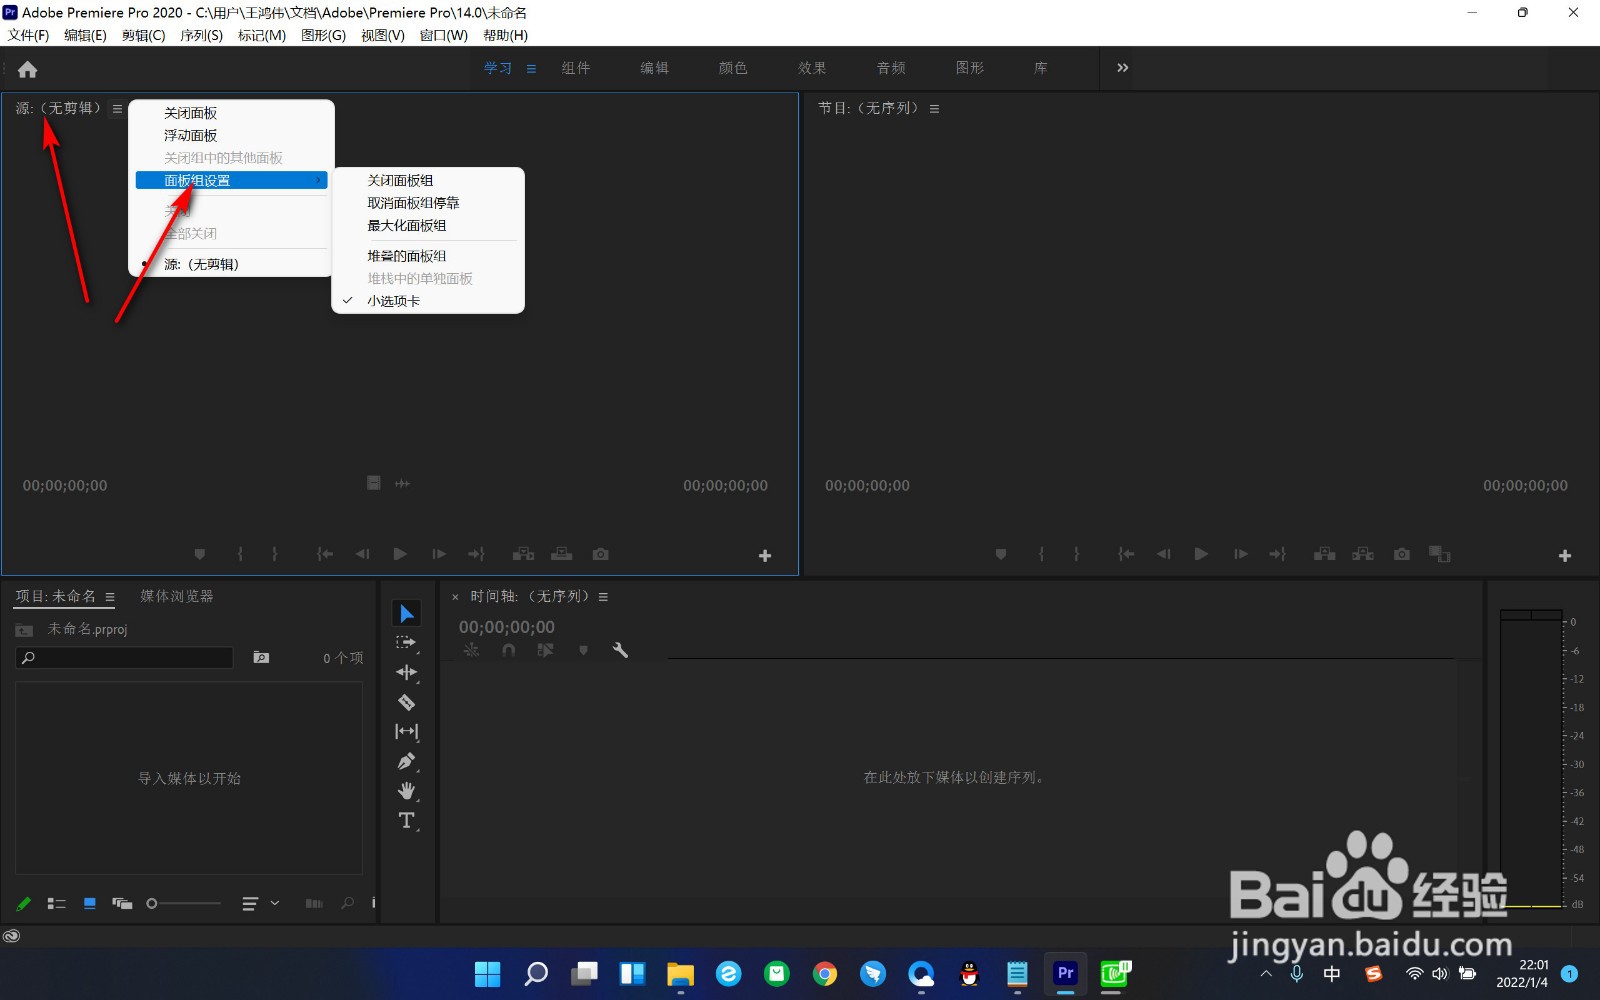The width and height of the screenshot is (1600, 1000).
Task: Click Lift button in Program monitor
Action: click(1325, 554)
